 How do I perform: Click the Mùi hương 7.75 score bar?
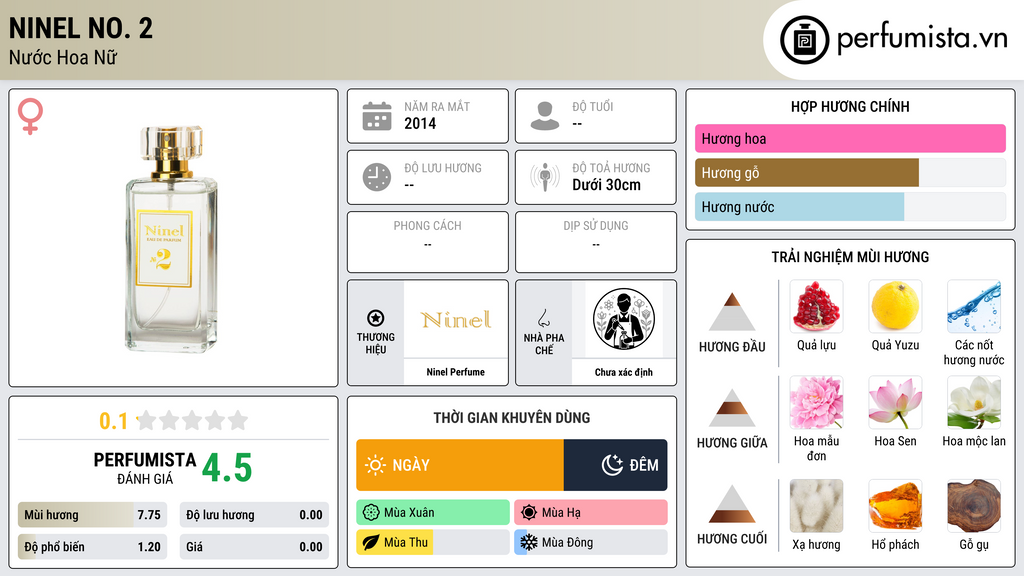click(92, 515)
